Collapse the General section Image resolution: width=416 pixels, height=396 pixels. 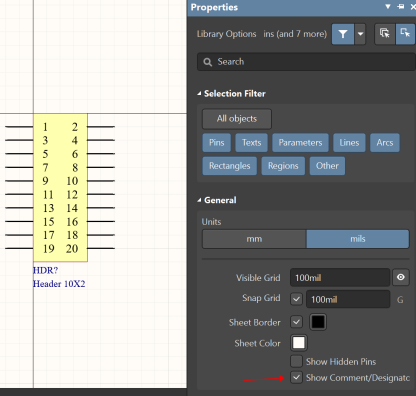pyautogui.click(x=199, y=200)
